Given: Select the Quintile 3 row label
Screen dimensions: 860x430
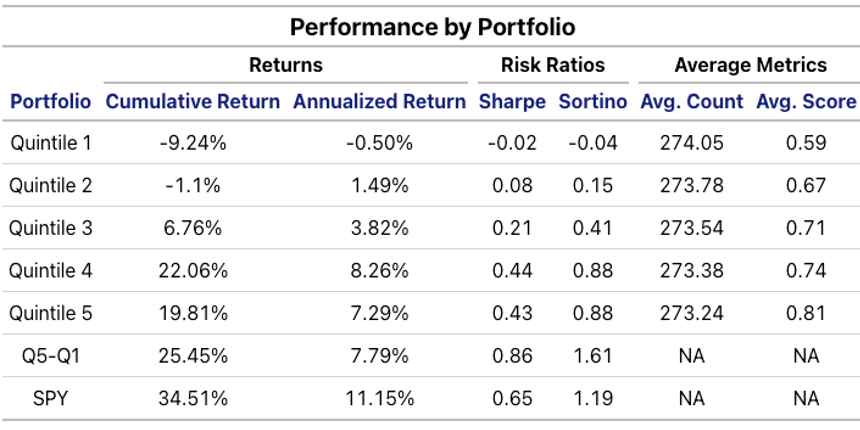Looking at the screenshot, I should tap(51, 228).
